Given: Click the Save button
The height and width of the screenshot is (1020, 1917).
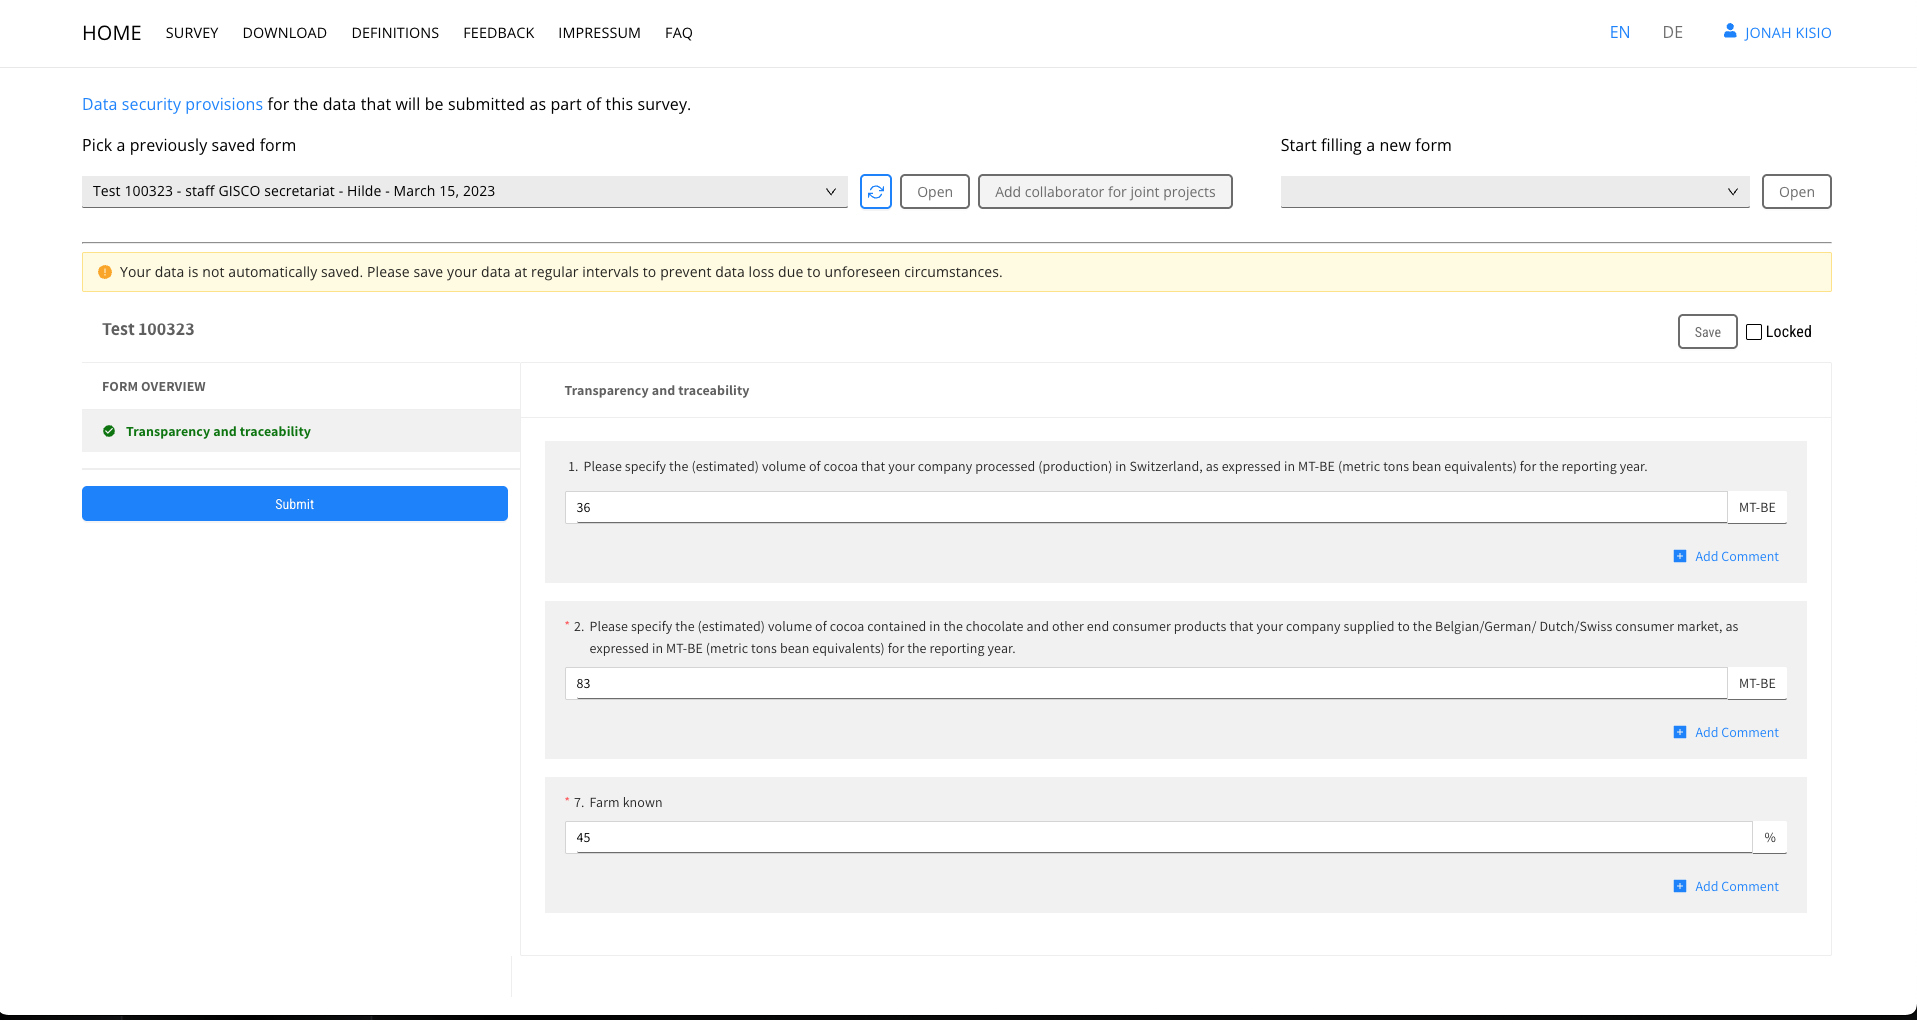Looking at the screenshot, I should (x=1707, y=332).
